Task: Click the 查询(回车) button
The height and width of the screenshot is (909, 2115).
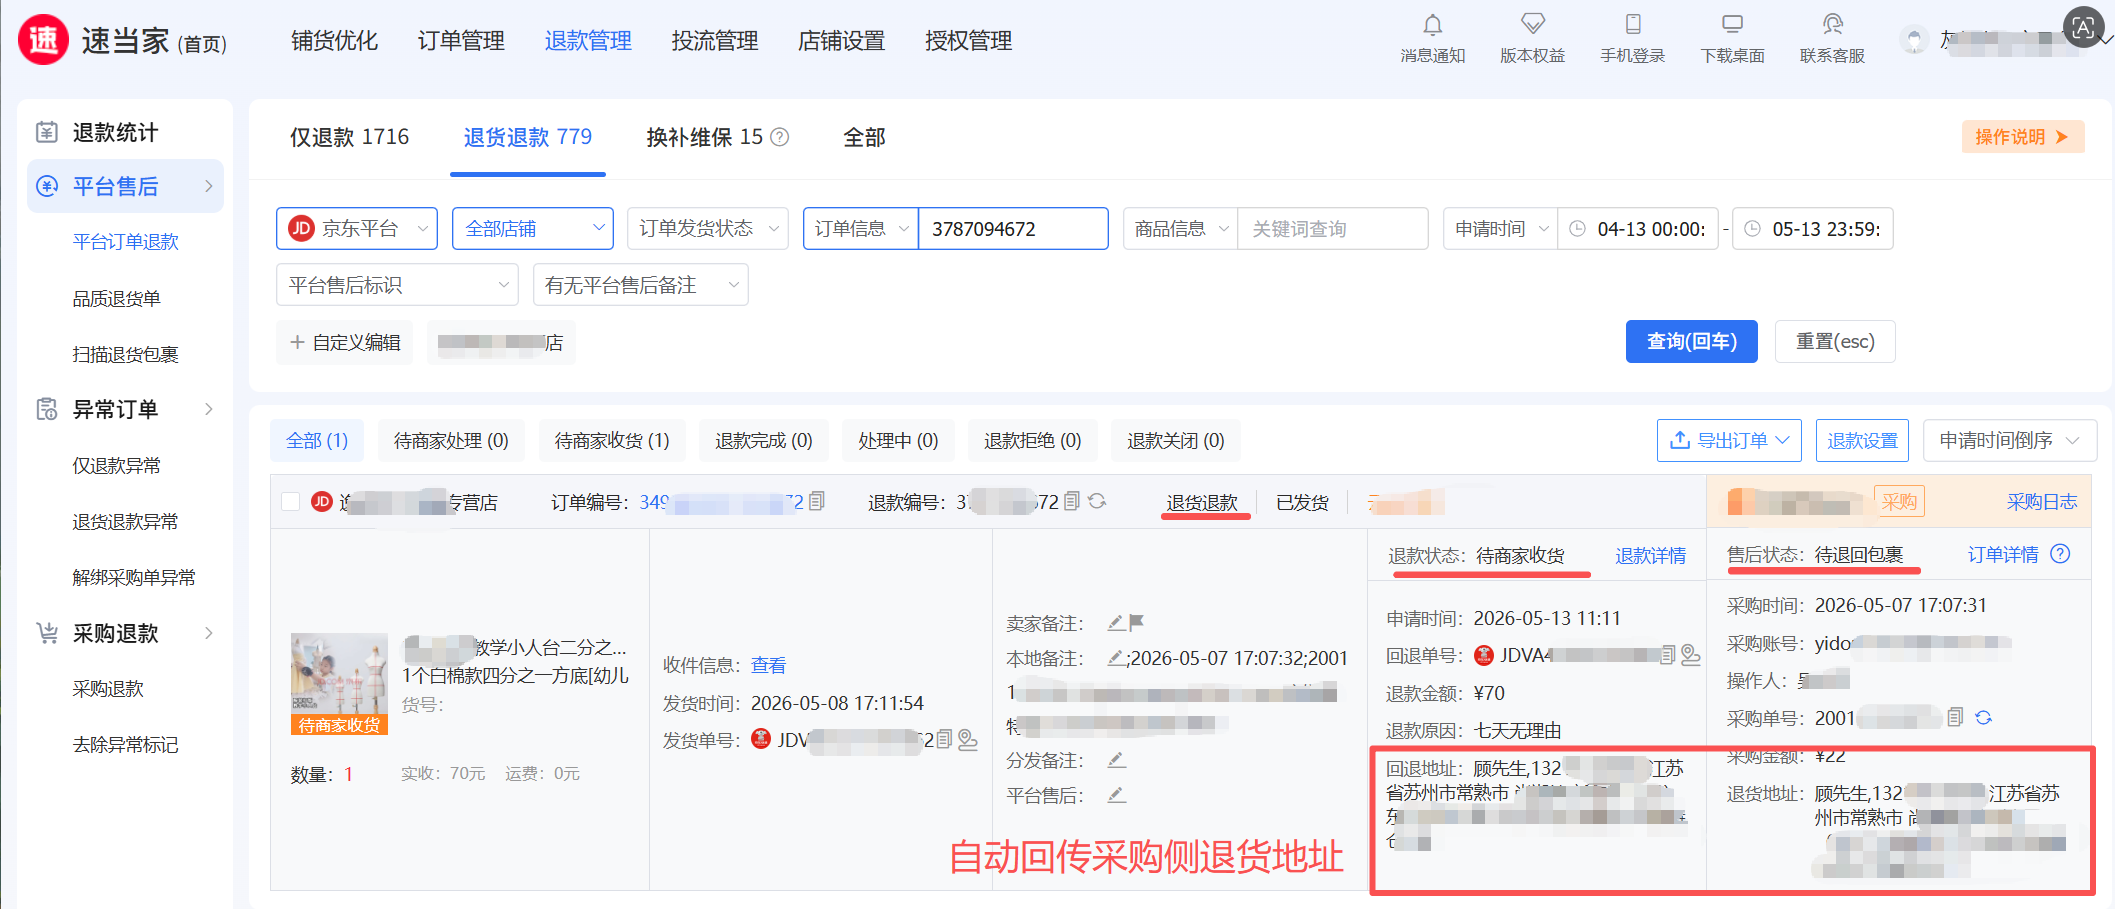Action: point(1691,342)
